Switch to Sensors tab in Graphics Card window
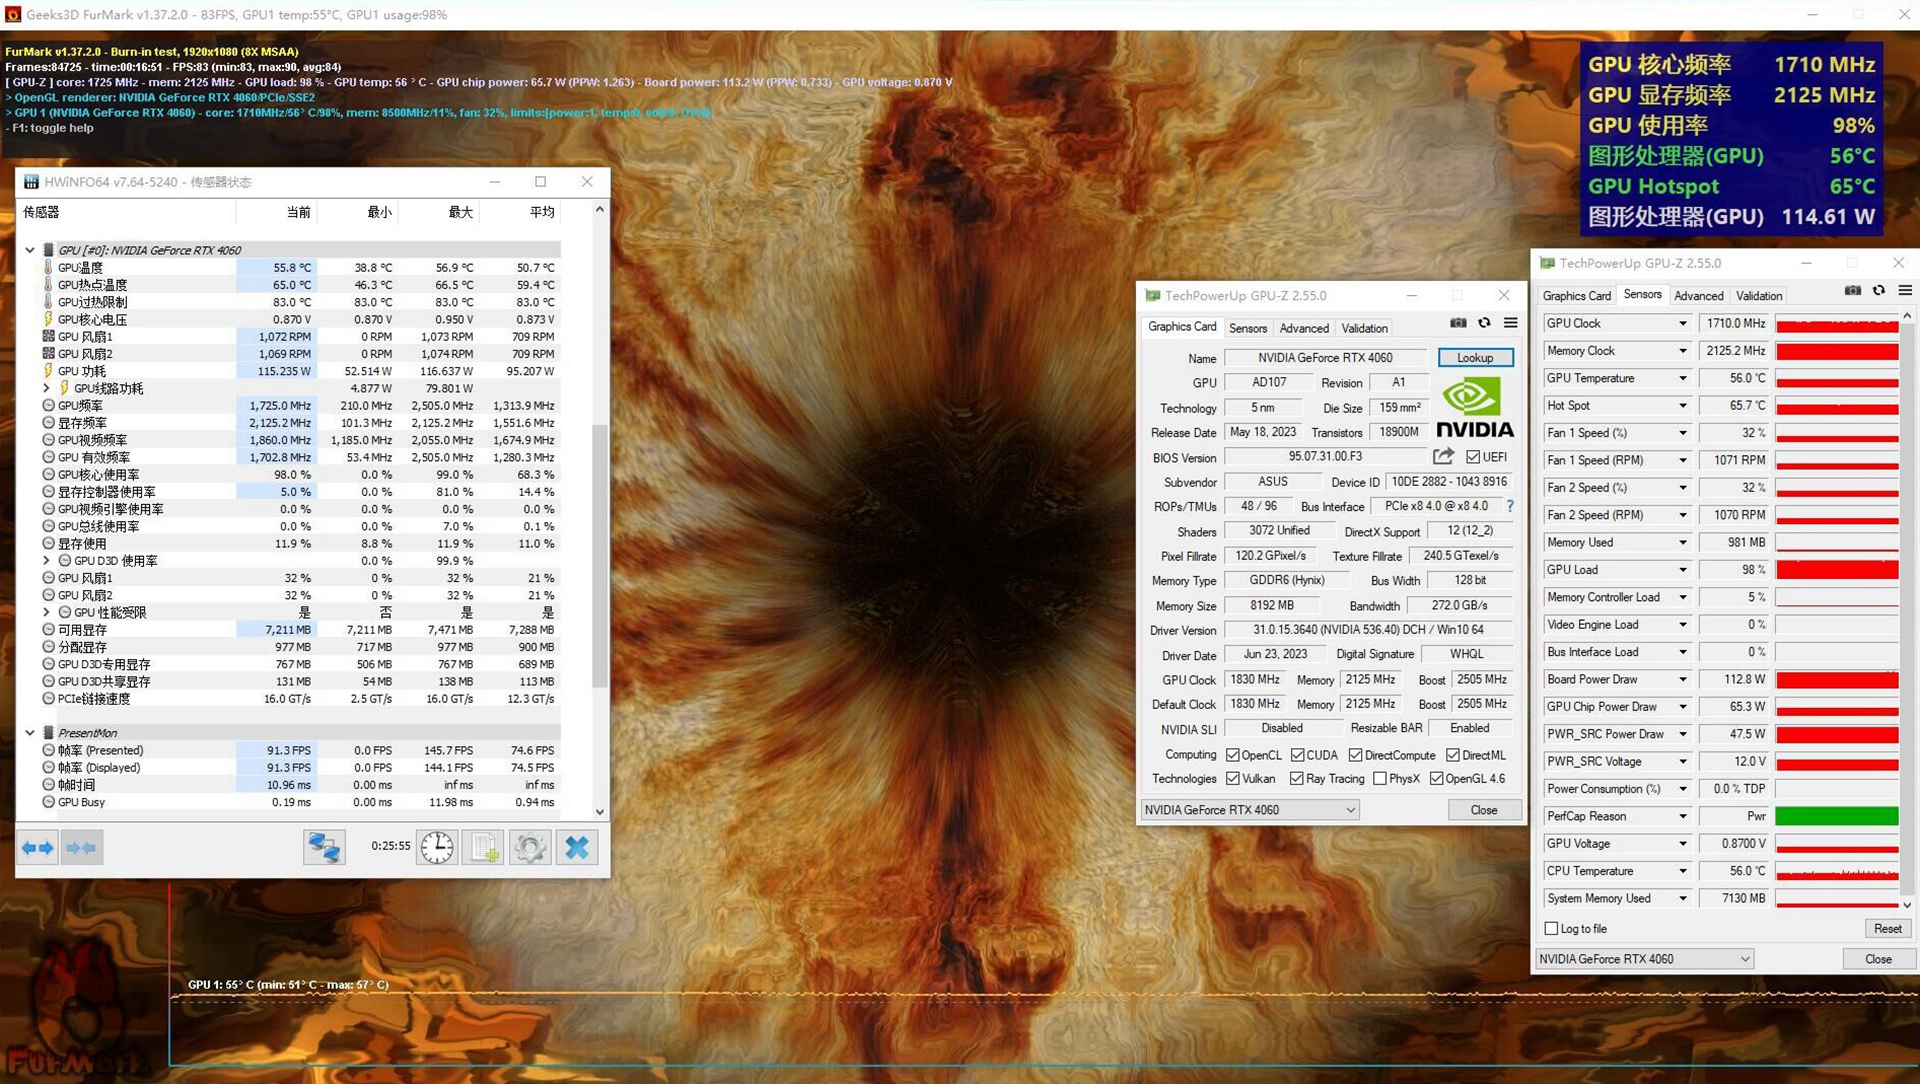Screen dimensions: 1920x1084 pyautogui.click(x=1247, y=328)
